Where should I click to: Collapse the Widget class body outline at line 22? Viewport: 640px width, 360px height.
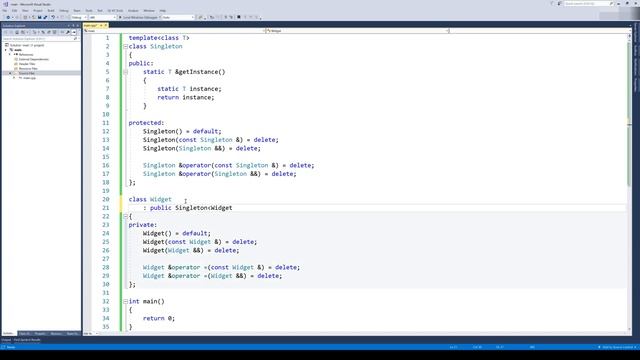coord(125,216)
